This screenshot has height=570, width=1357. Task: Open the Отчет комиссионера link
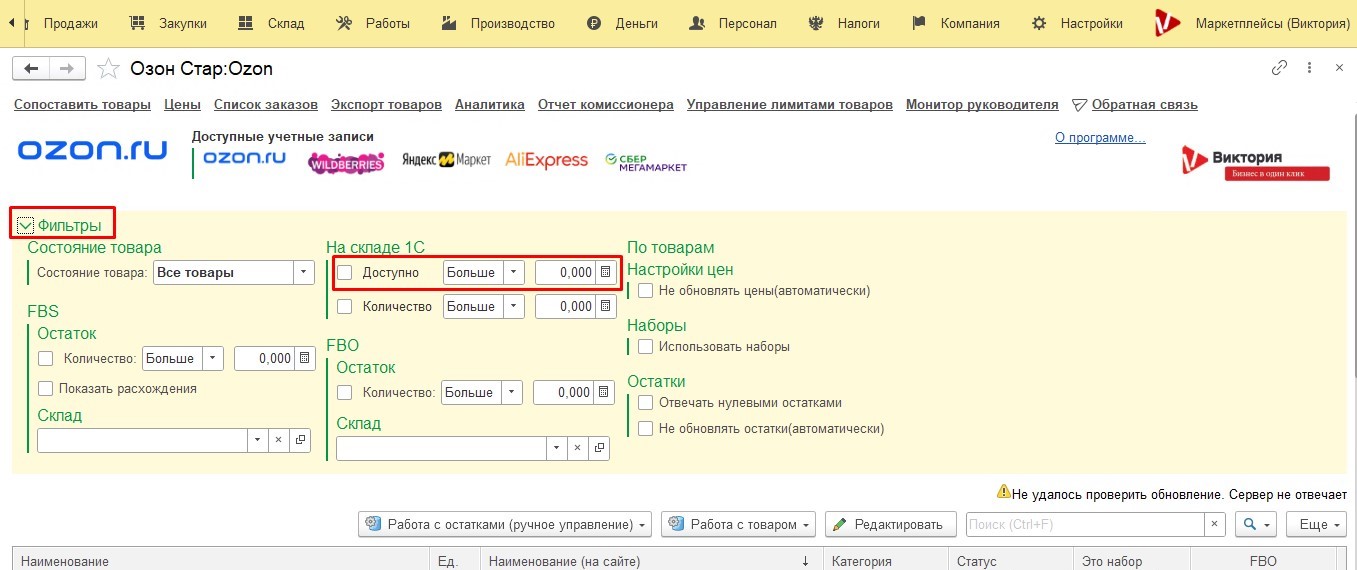[606, 104]
